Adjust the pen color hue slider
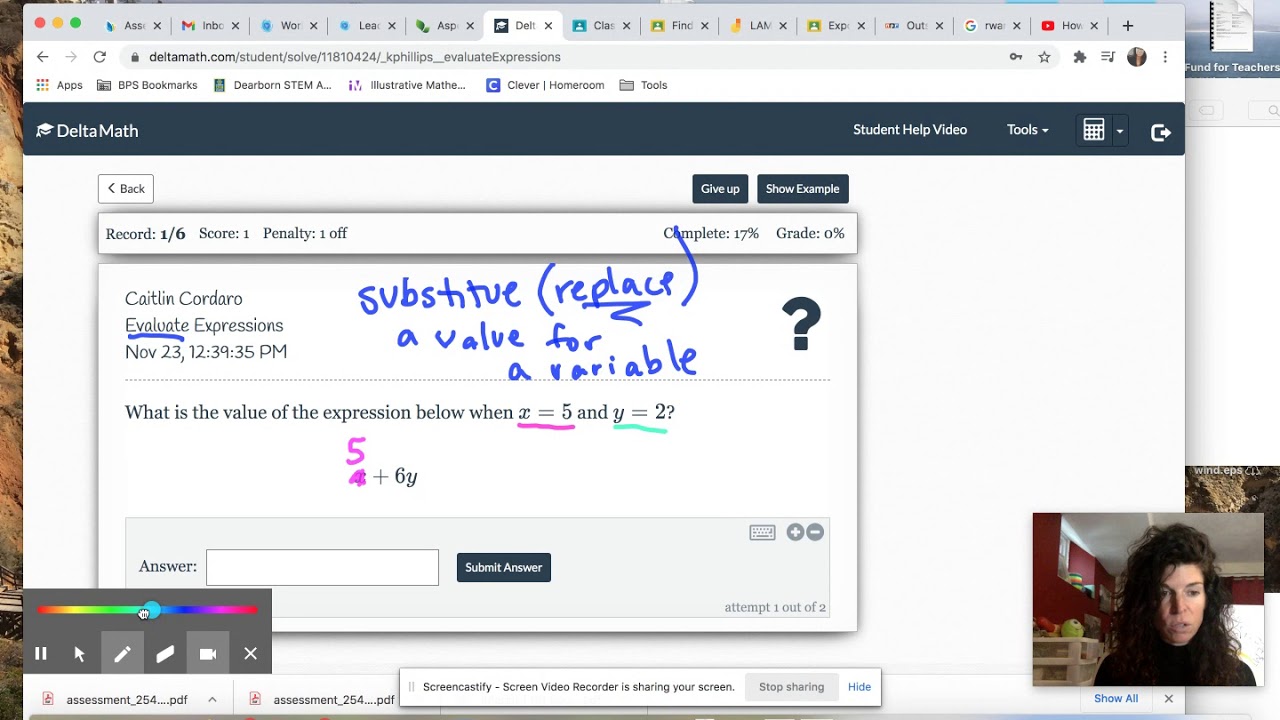 (147, 610)
